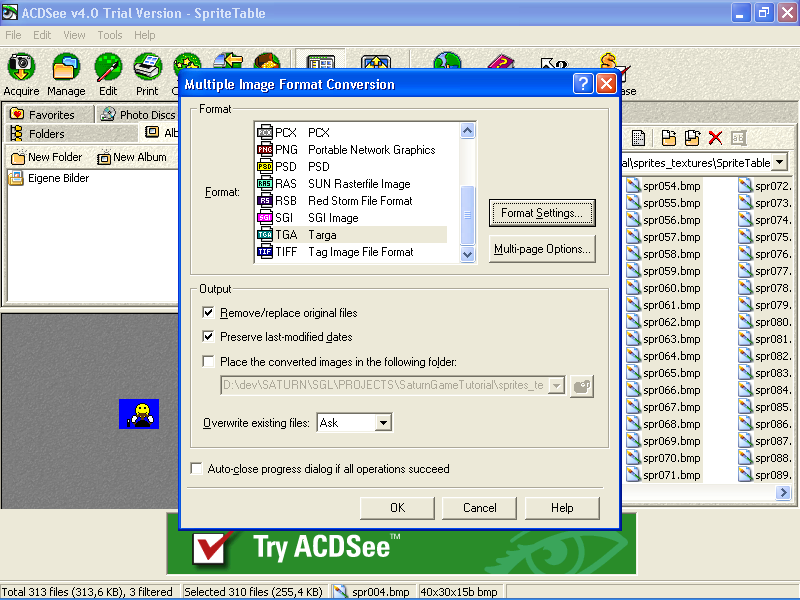Select file spr065.bmp
This screenshot has height=600, width=800.
[x=664, y=373]
